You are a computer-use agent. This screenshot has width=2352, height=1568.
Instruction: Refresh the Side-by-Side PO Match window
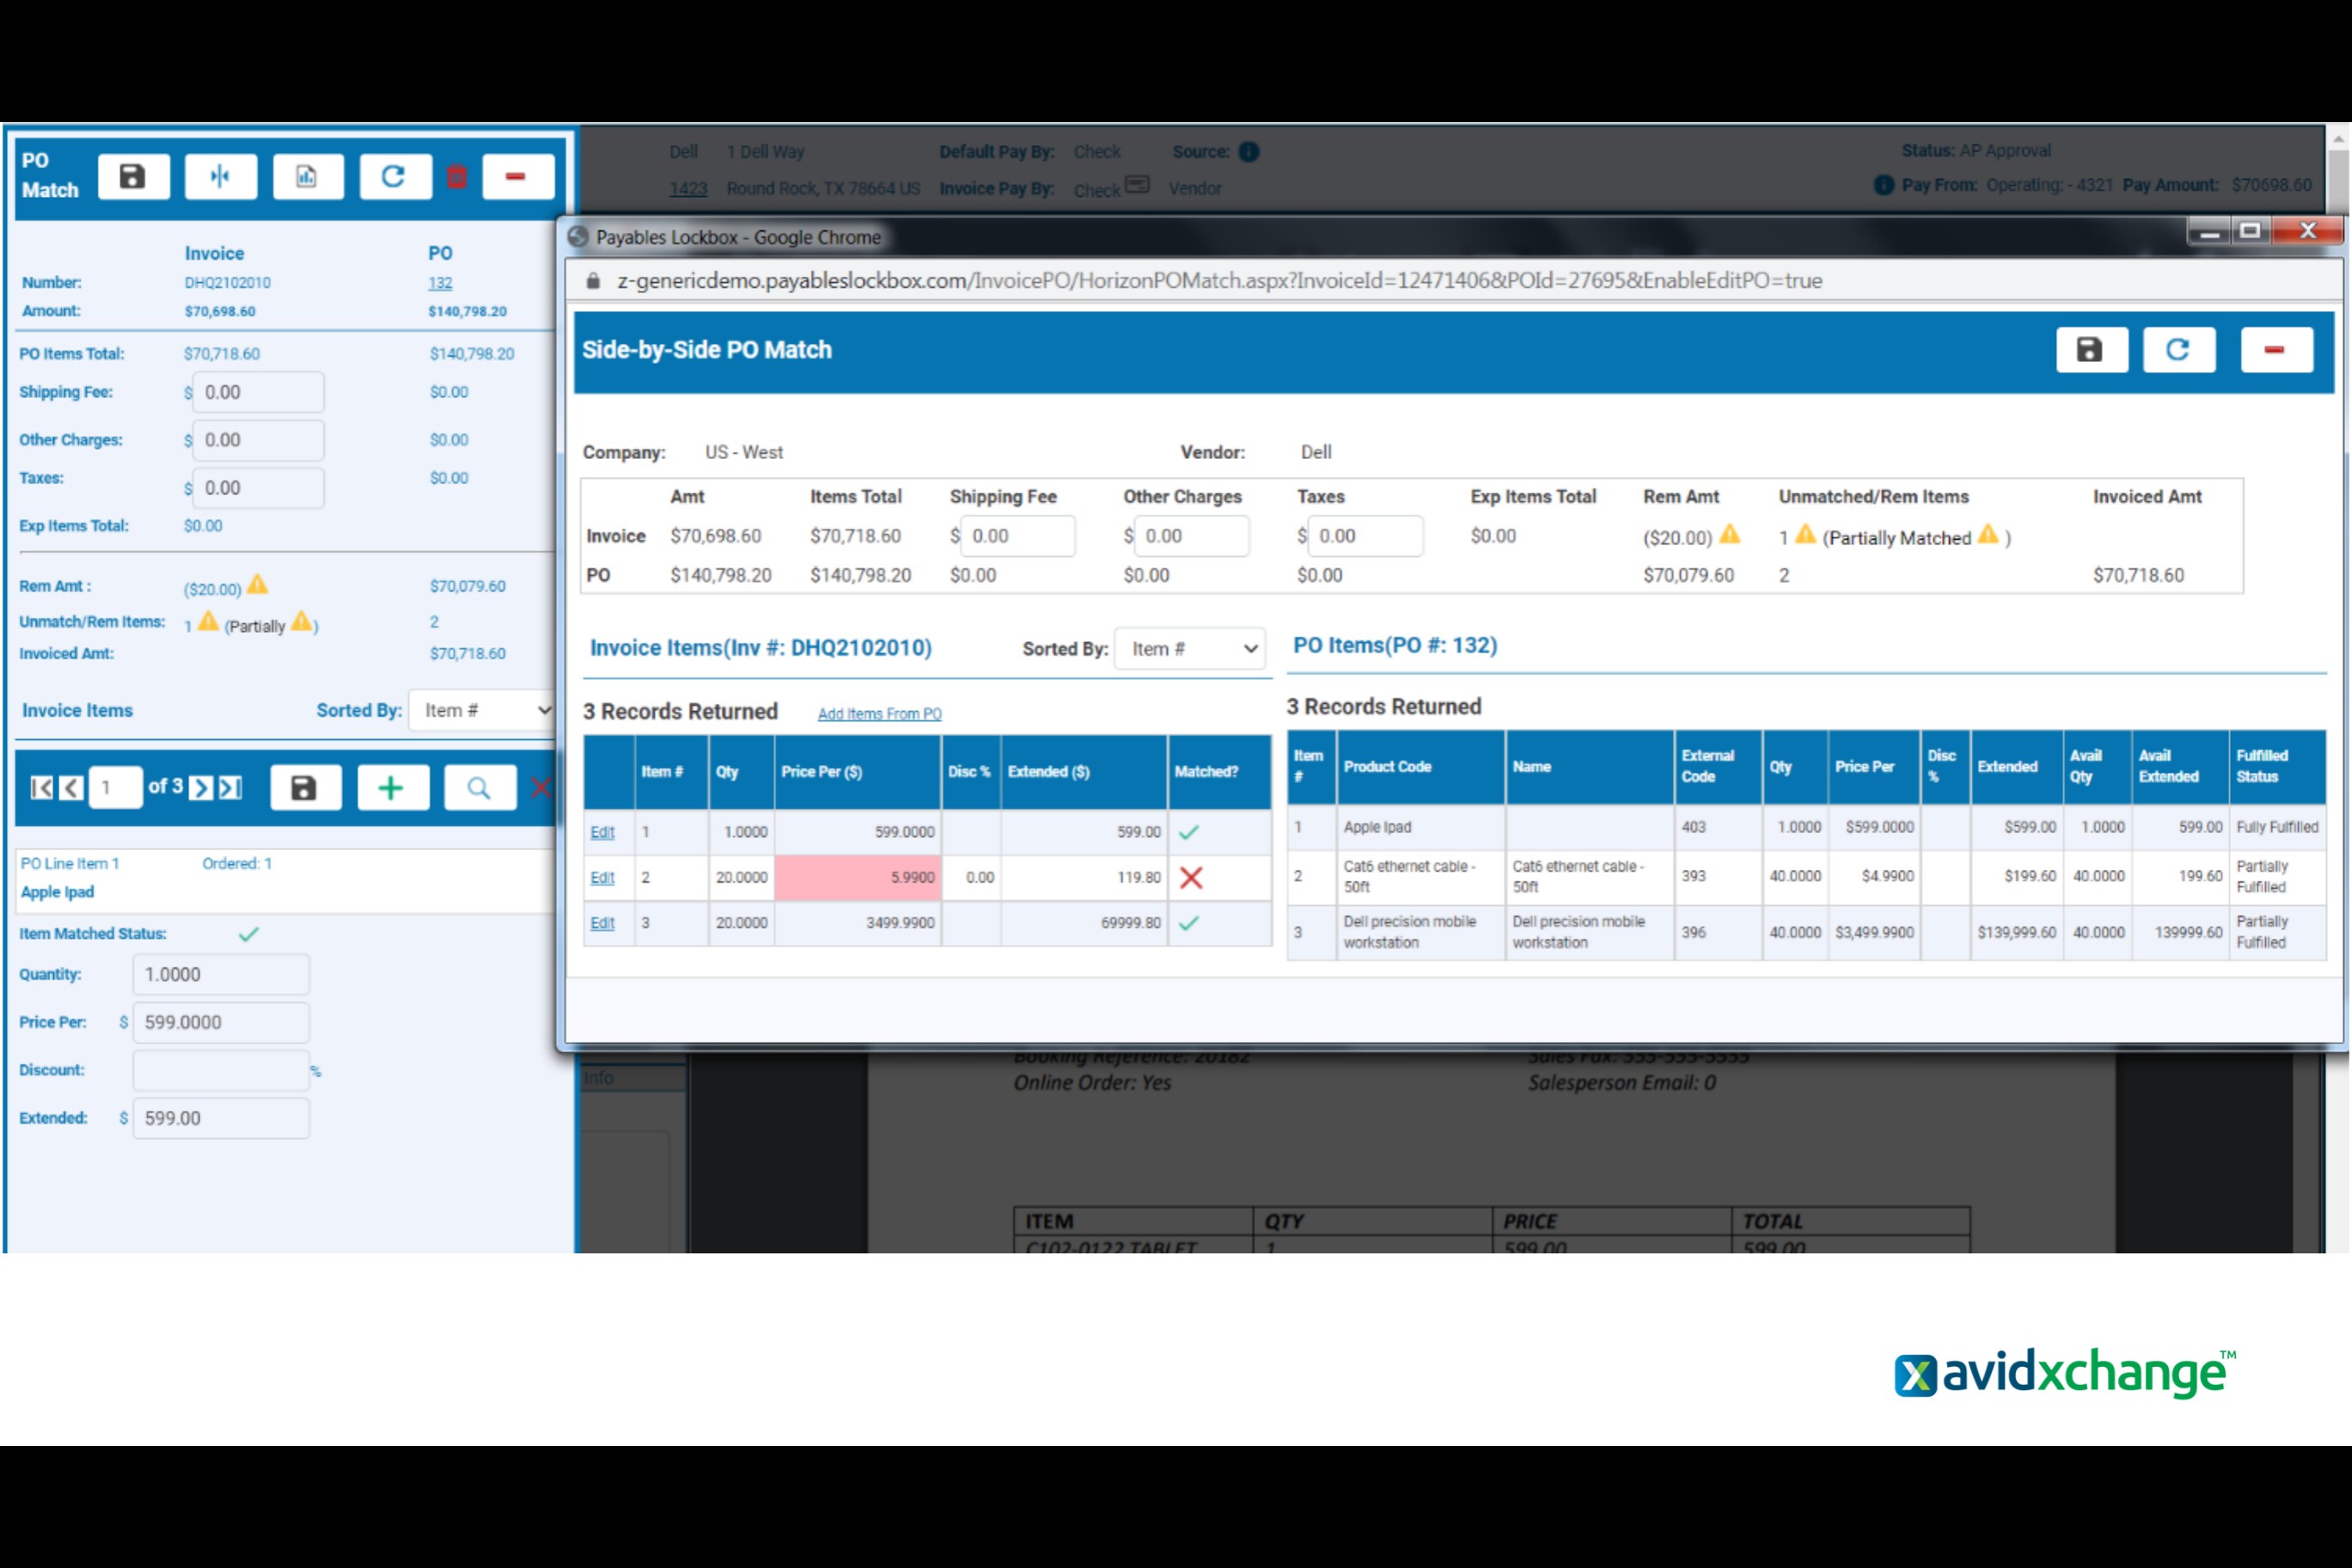click(x=2178, y=350)
